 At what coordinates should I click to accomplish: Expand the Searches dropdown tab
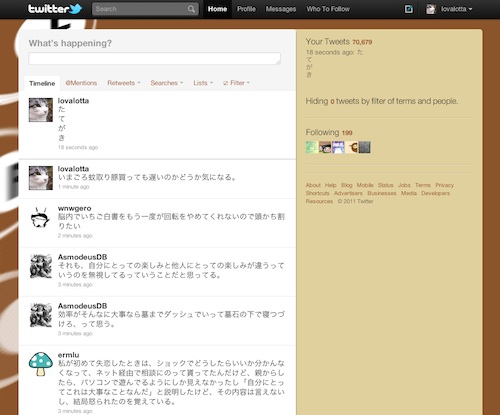pos(167,83)
